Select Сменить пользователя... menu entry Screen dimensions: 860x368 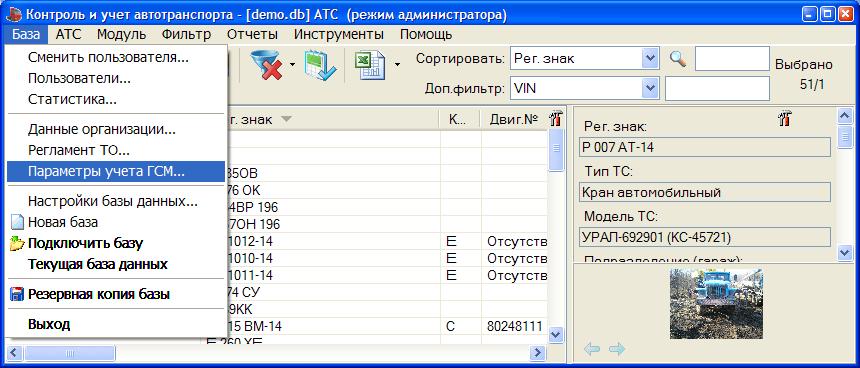pos(116,58)
